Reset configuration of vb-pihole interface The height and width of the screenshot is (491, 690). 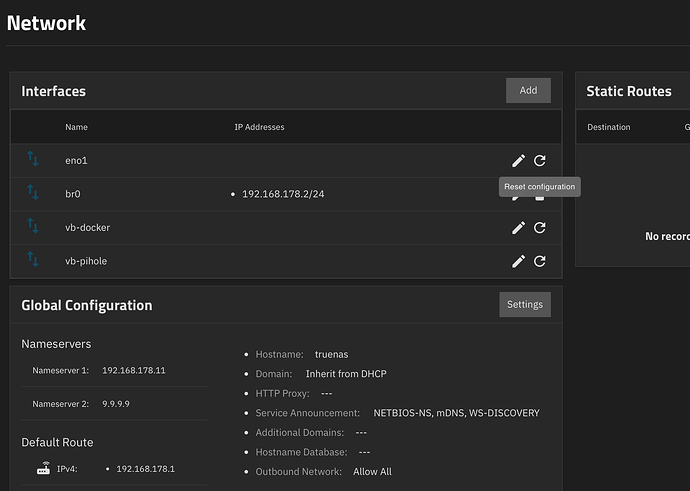(x=540, y=261)
